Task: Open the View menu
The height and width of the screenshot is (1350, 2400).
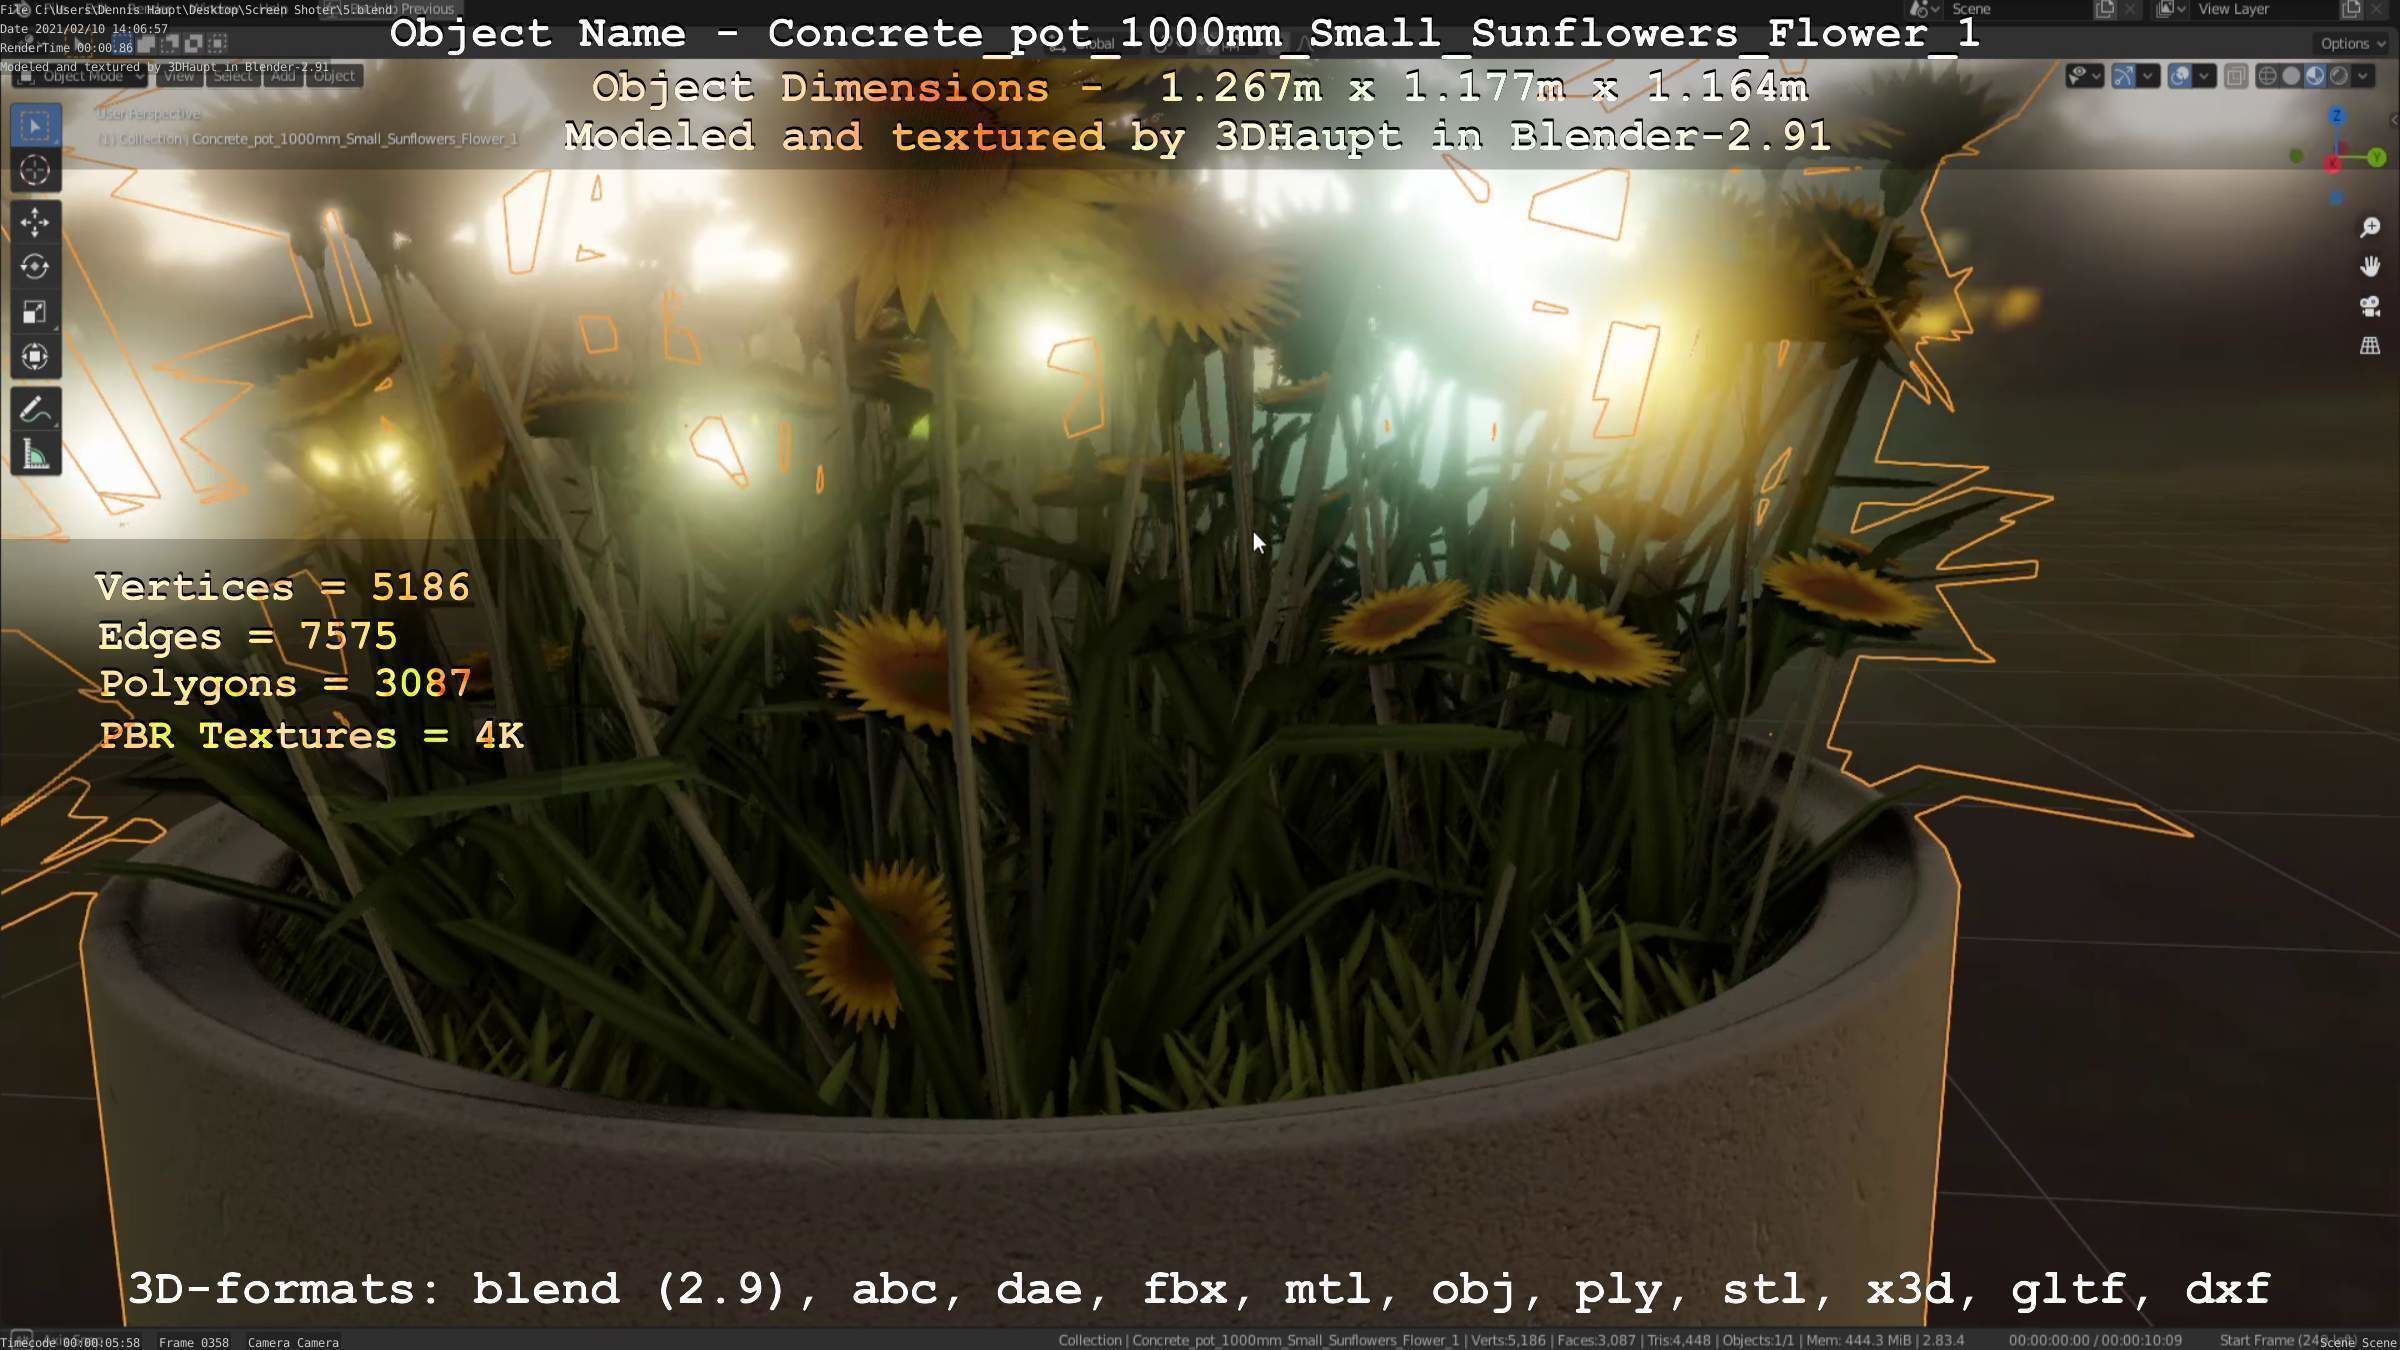Action: 180,76
